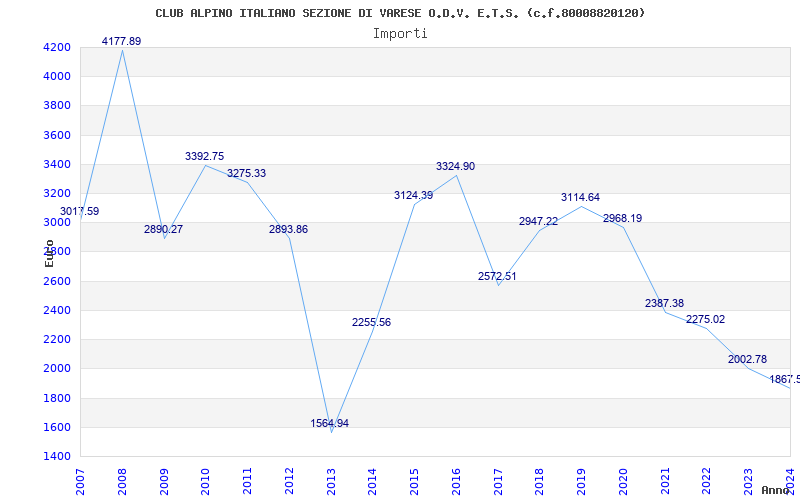Click the x-axis year 2010
Screen dimensions: 800x500
(x=206, y=482)
